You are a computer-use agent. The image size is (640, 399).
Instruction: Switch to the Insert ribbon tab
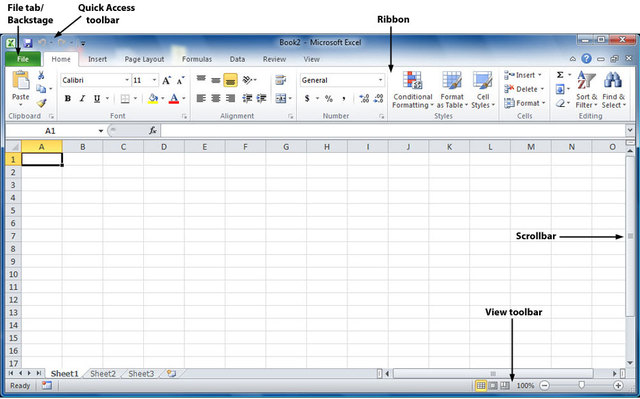pos(98,59)
